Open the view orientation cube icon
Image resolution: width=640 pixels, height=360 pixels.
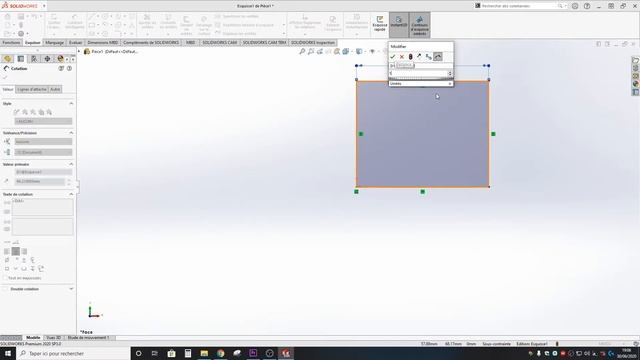pyautogui.click(x=346, y=51)
